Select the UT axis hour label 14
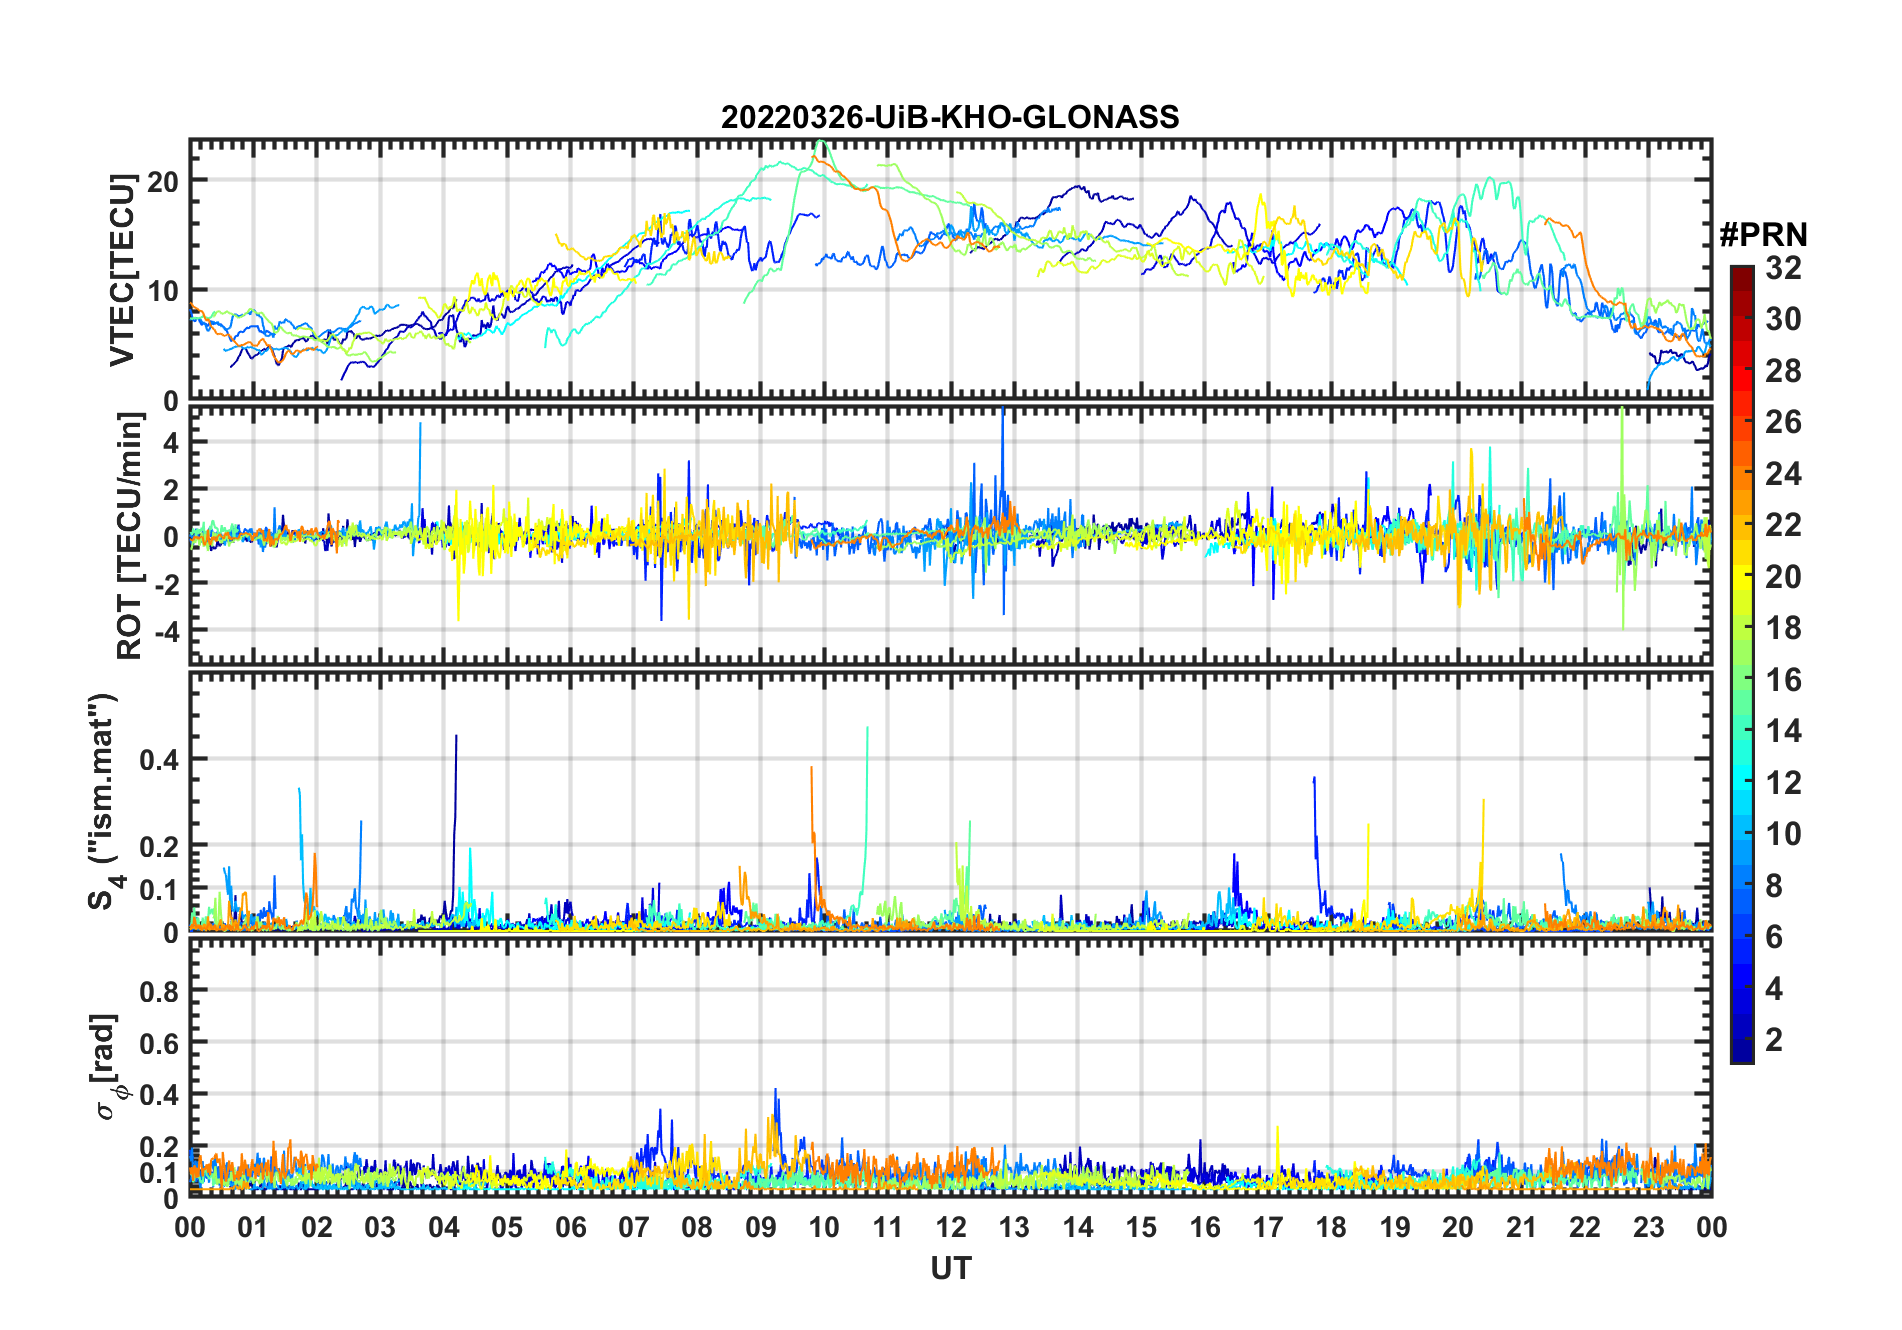Viewport: 1902px width, 1330px height. click(x=1078, y=1228)
